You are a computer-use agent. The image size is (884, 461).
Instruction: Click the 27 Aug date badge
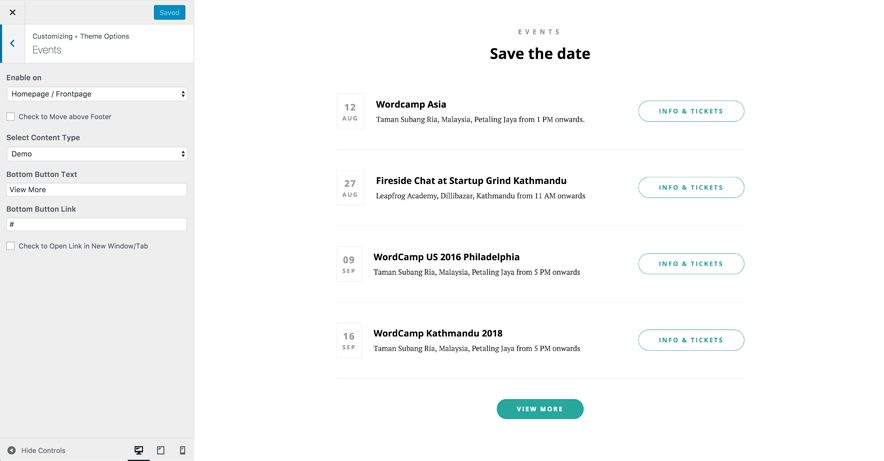350,188
